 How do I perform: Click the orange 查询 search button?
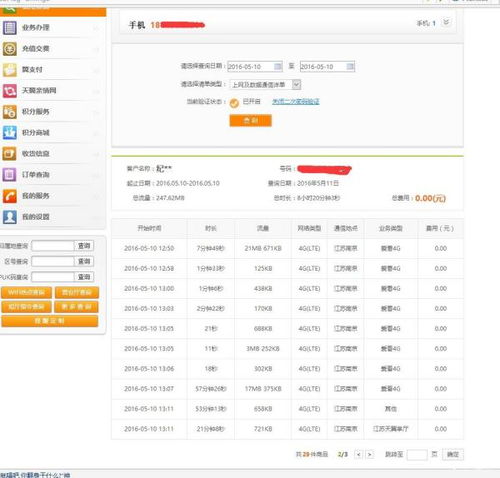250,120
